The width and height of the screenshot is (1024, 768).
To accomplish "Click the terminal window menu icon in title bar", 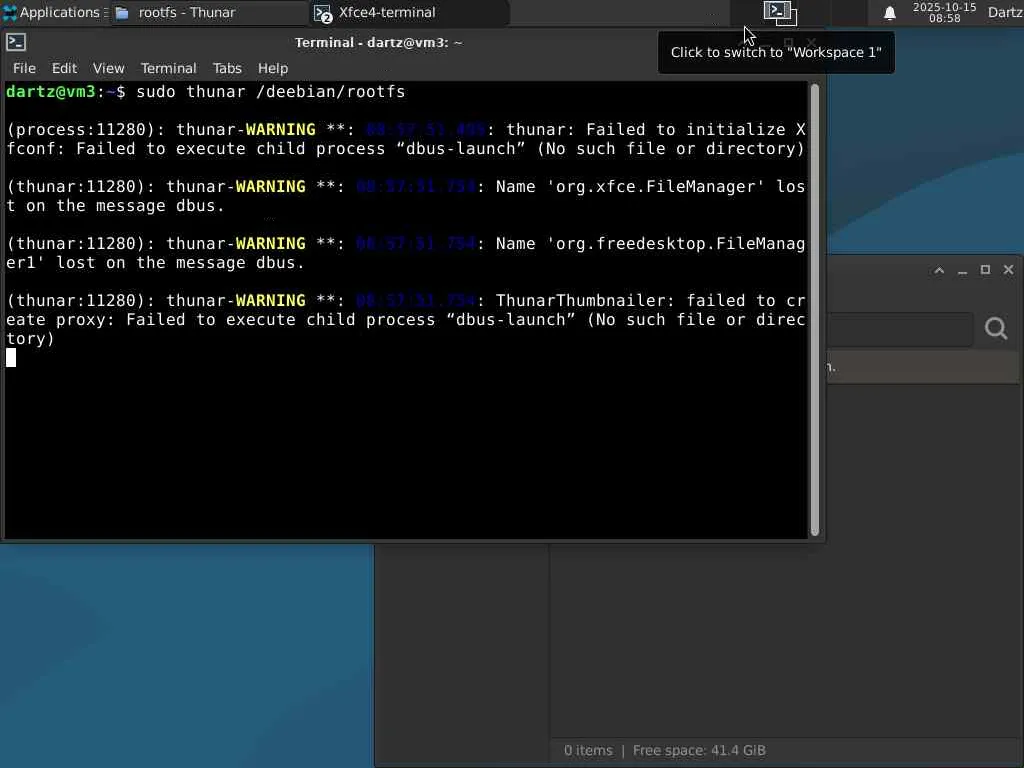I will [16, 42].
